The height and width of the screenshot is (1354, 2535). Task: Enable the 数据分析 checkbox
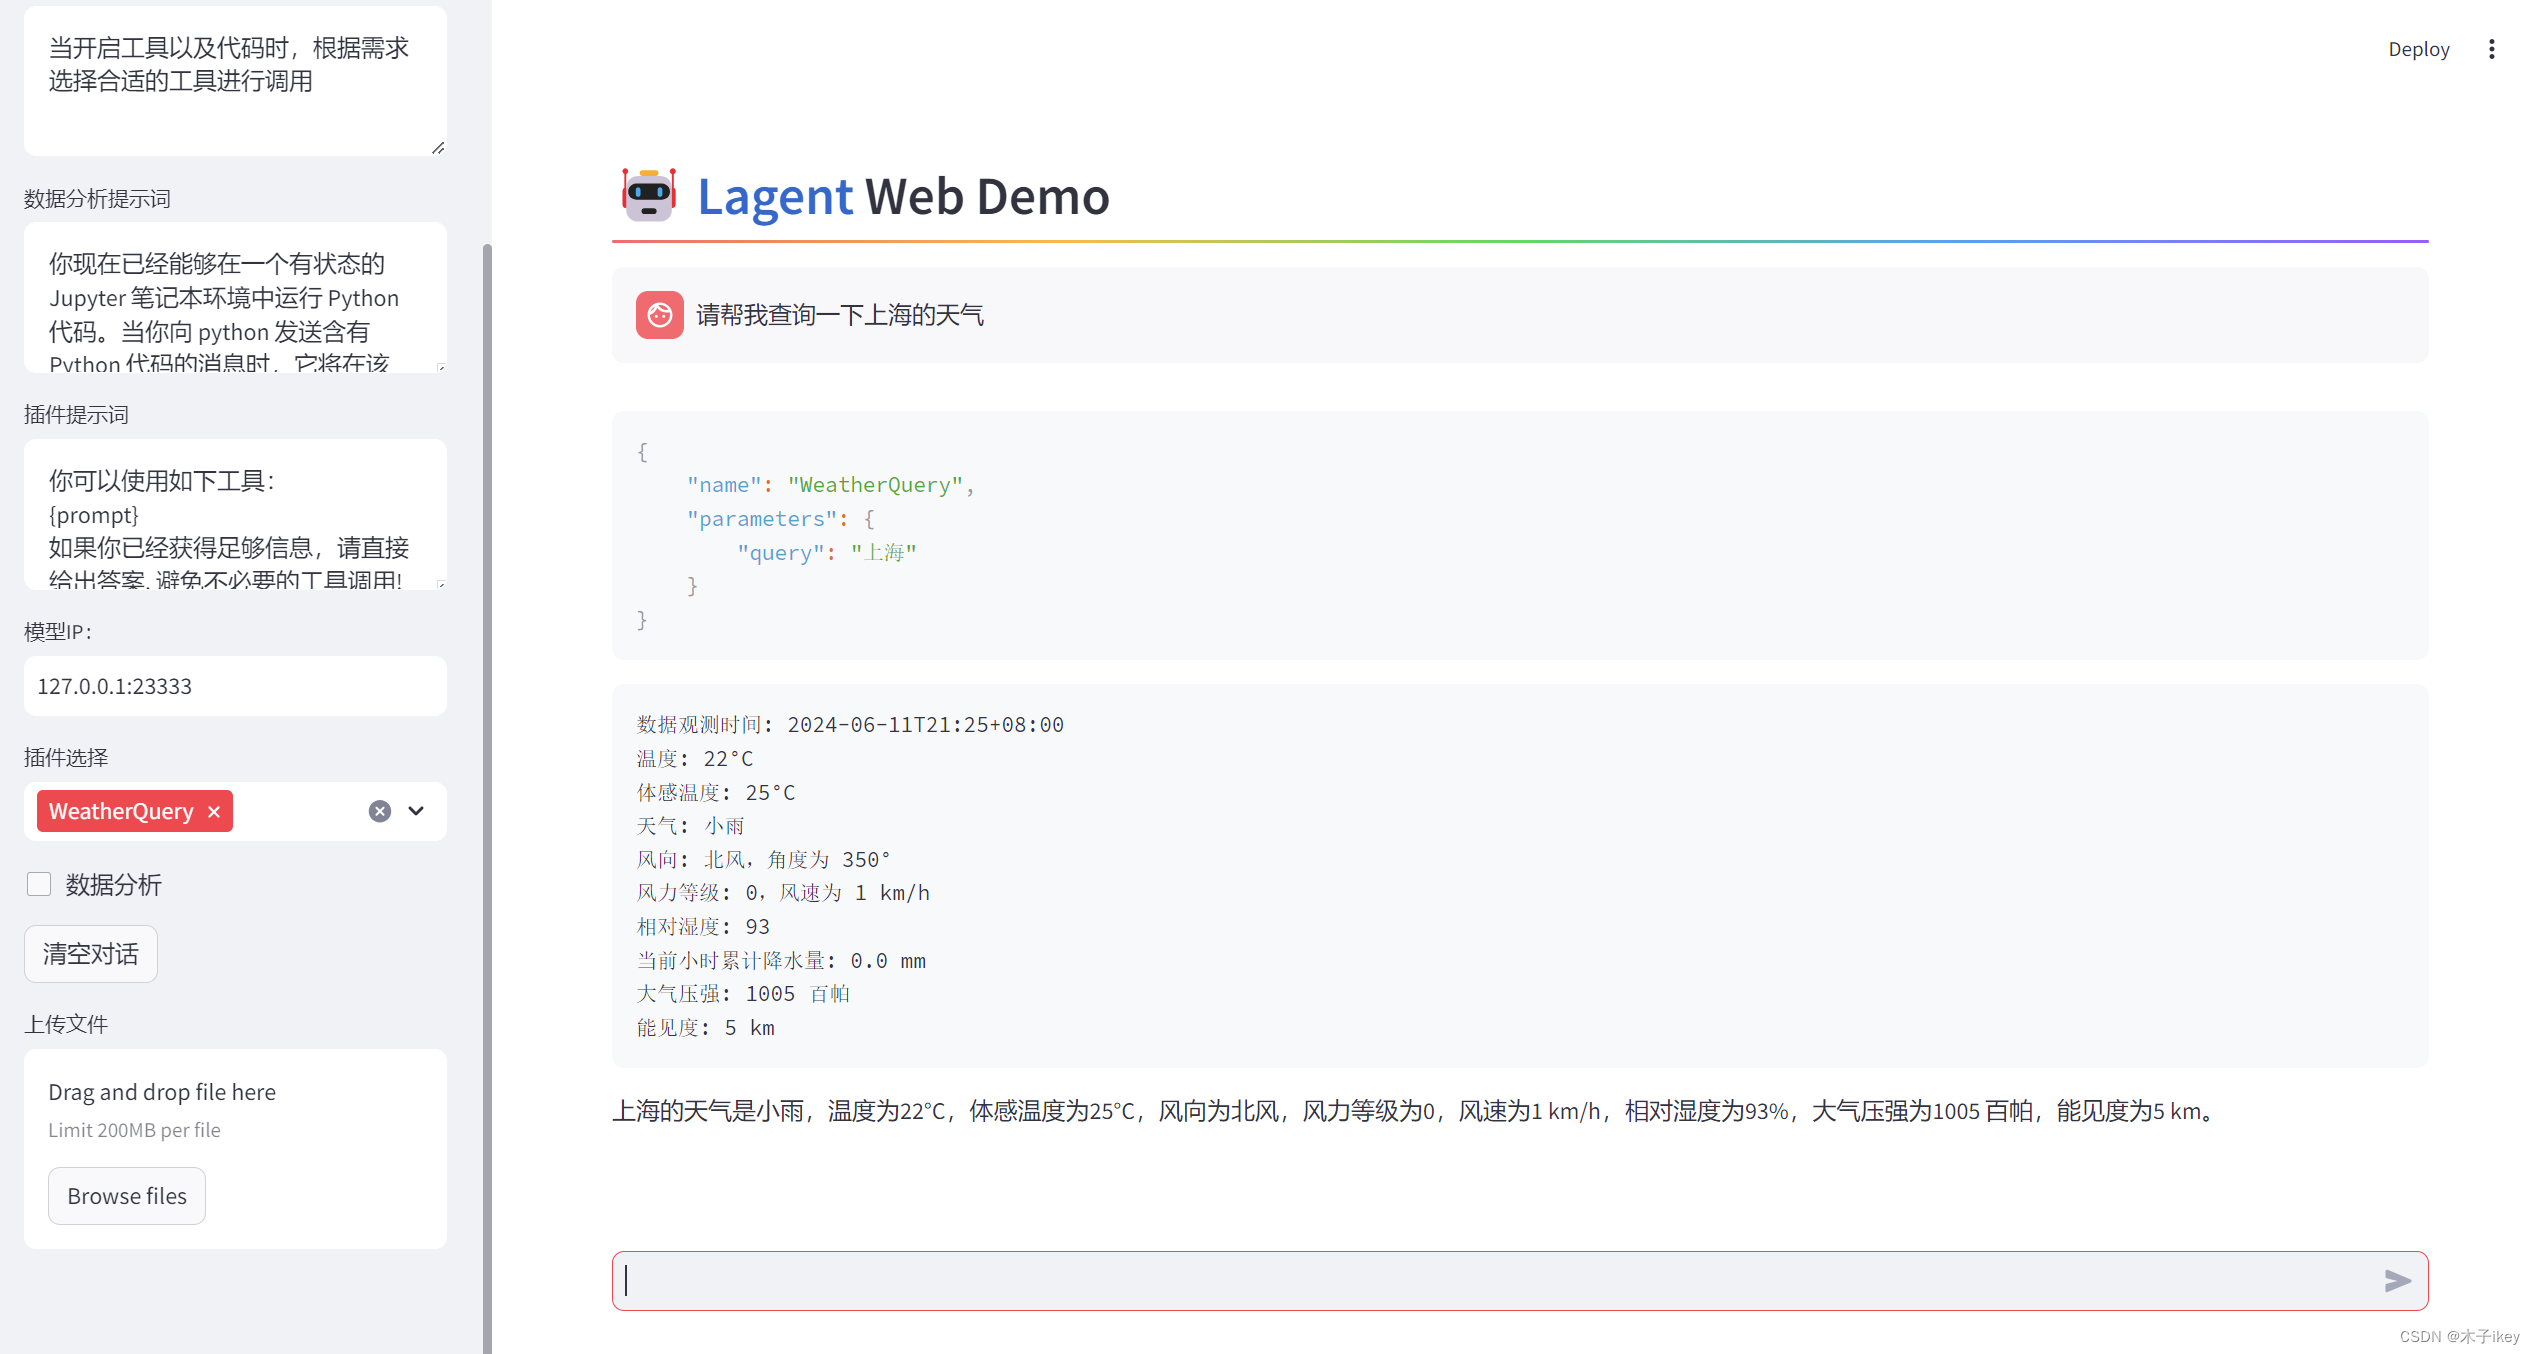point(38,883)
